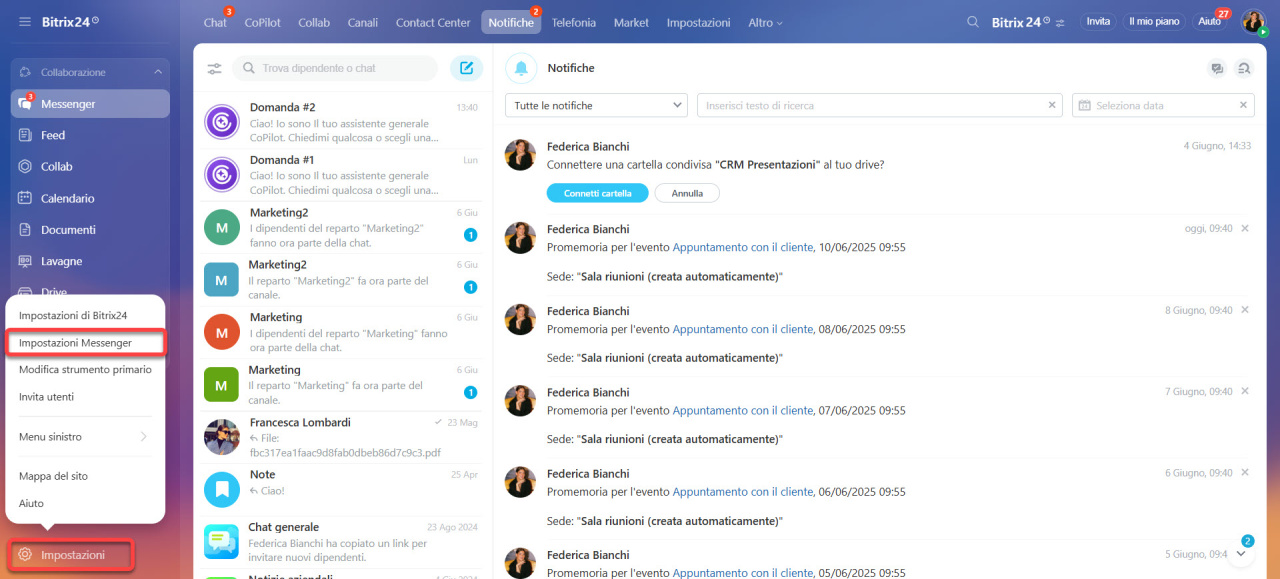Open Marketing channel with green M avatar
The height and width of the screenshot is (579, 1280).
(x=343, y=385)
